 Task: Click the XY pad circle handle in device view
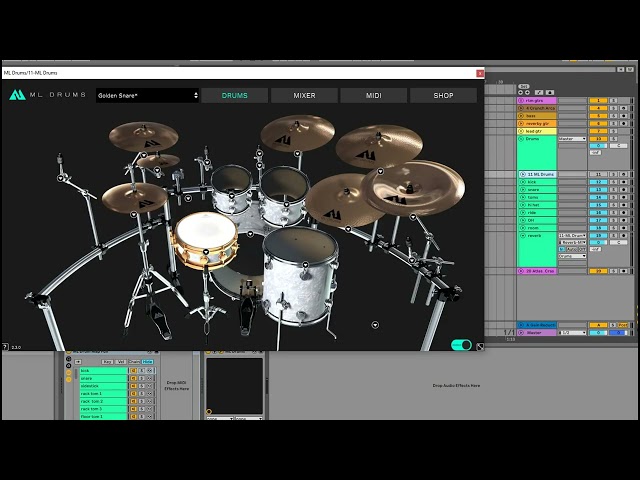click(209, 411)
